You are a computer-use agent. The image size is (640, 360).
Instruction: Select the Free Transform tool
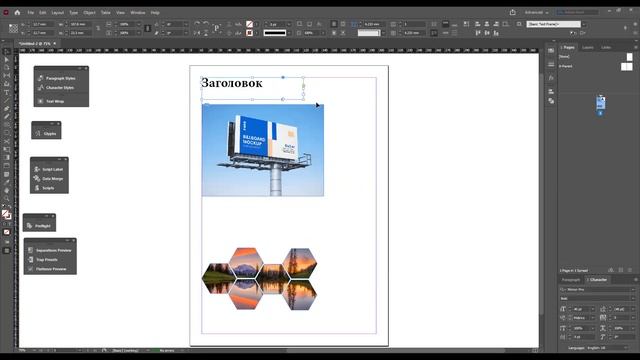[7, 149]
